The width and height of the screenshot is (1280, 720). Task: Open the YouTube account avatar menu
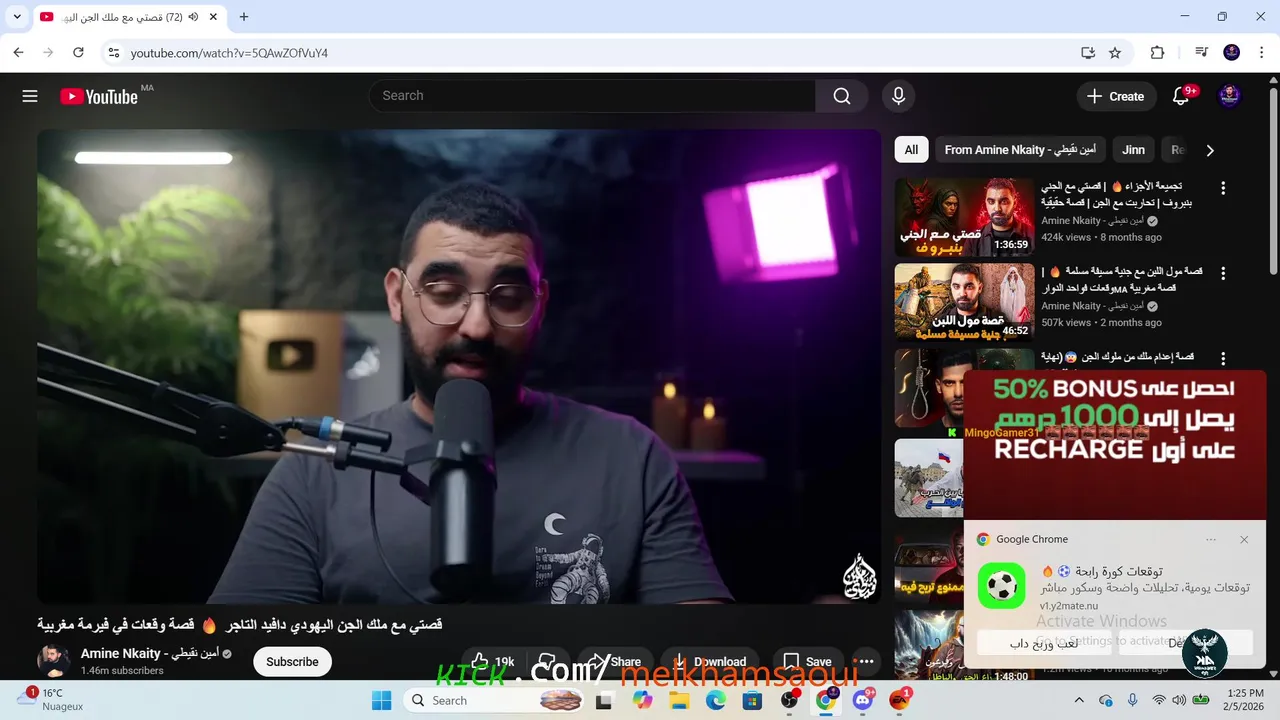coord(1230,96)
